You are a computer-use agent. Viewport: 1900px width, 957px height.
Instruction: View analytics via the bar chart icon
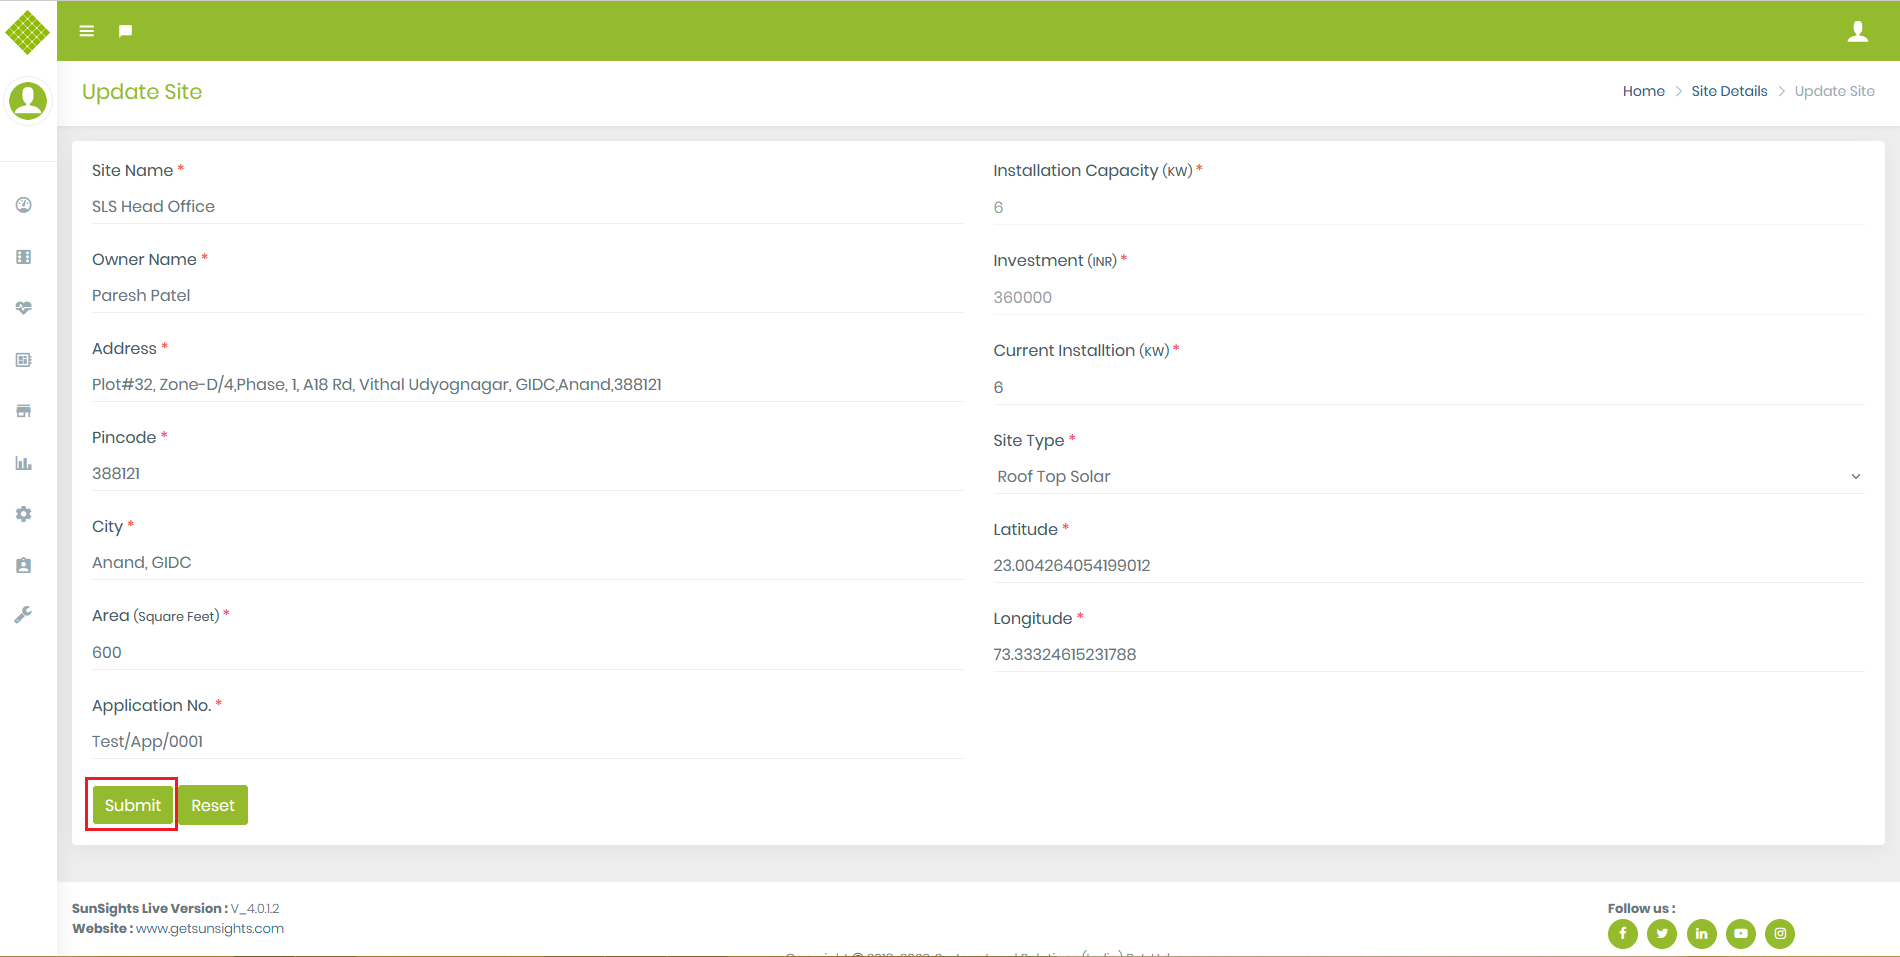23,463
